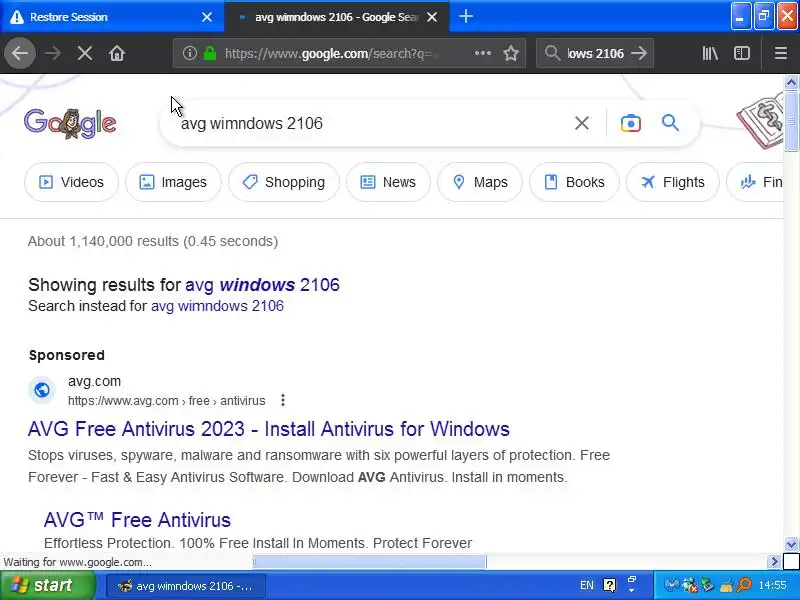Click the orange magnifier tray icon

coord(744,585)
